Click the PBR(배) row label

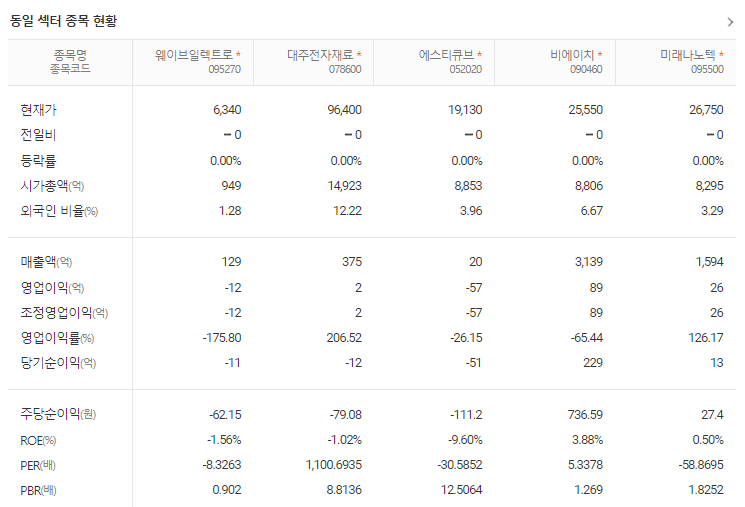click(x=38, y=490)
